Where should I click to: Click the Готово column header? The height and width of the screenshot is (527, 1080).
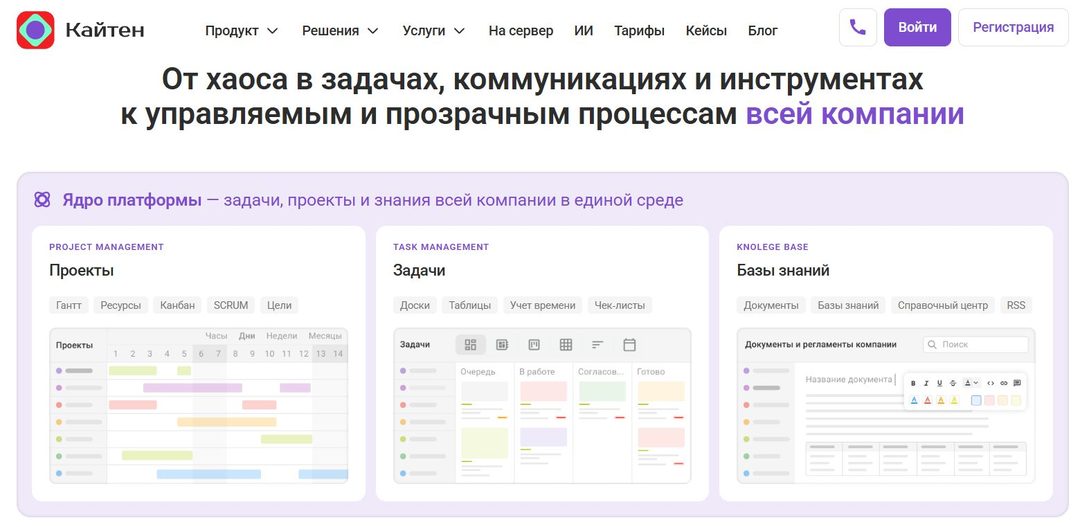coord(651,371)
